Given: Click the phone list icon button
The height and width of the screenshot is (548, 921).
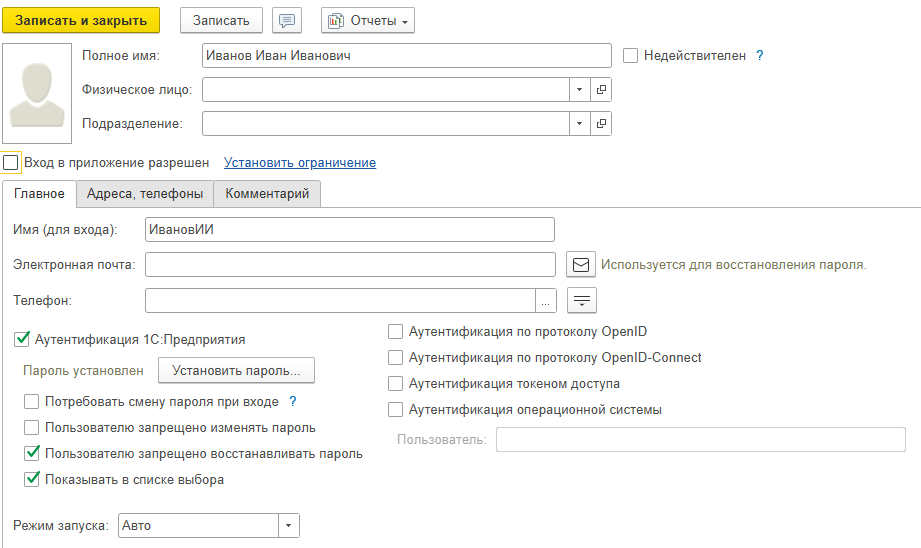Looking at the screenshot, I should [x=581, y=300].
